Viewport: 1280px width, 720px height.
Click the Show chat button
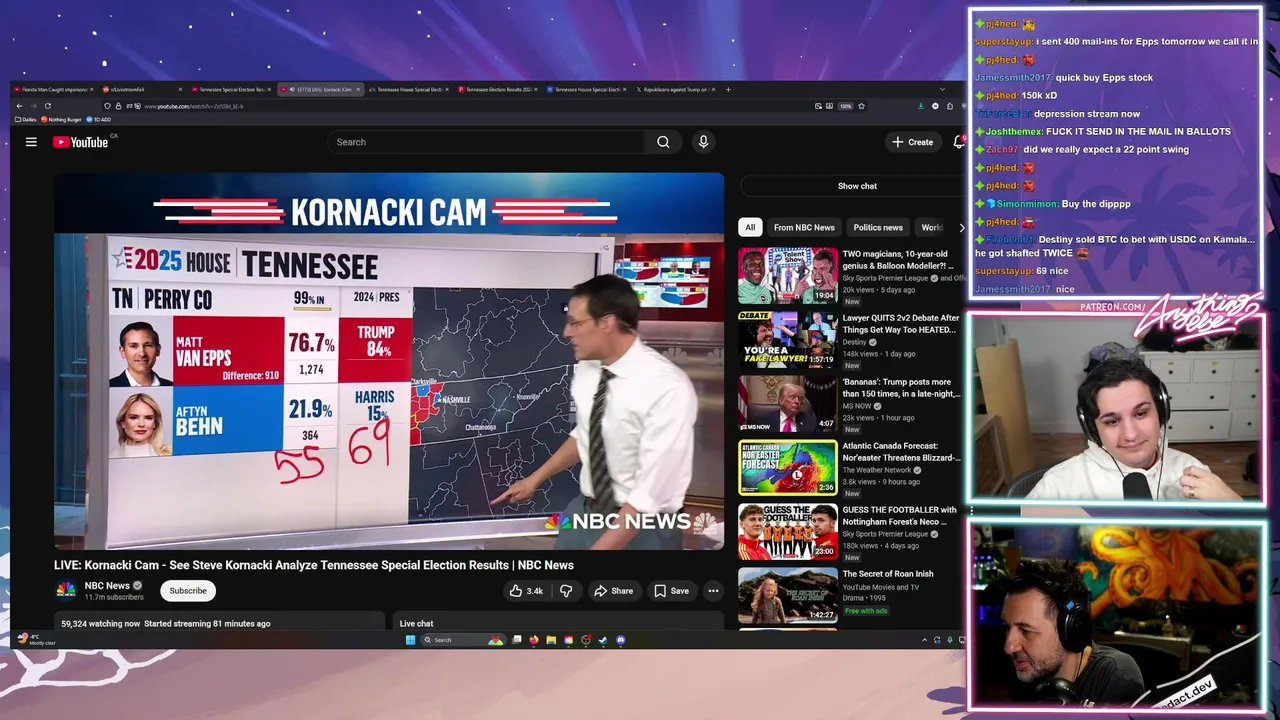click(857, 186)
